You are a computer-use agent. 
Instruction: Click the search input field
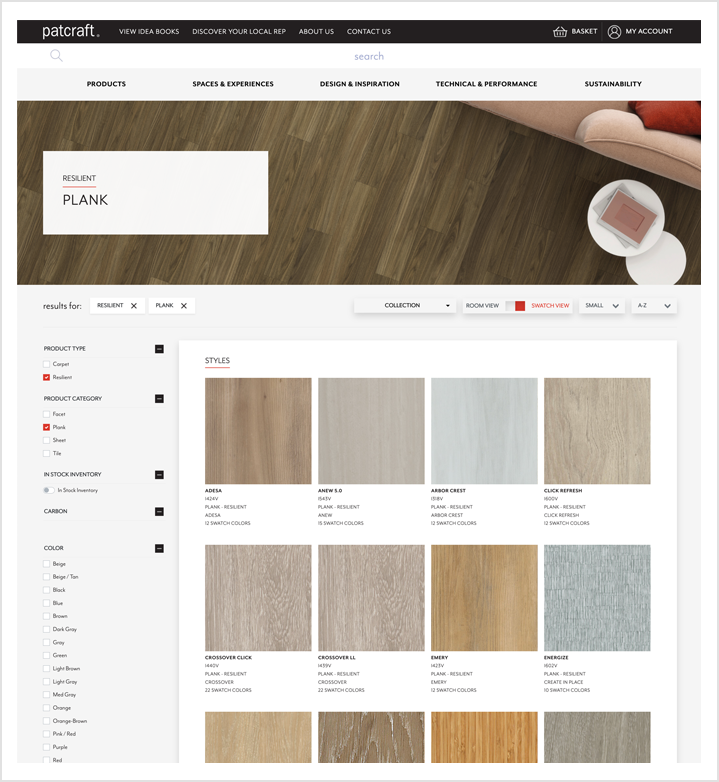tap(369, 56)
